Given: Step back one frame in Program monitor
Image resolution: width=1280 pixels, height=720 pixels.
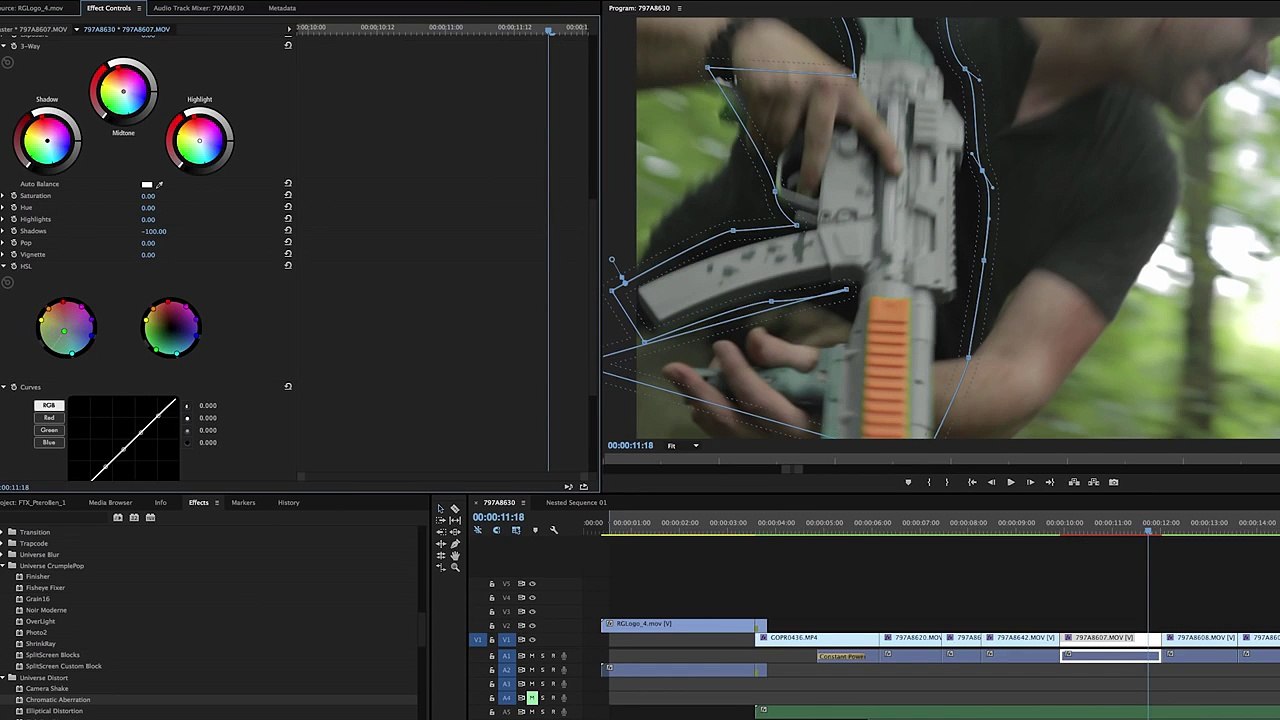Looking at the screenshot, I should (x=991, y=482).
